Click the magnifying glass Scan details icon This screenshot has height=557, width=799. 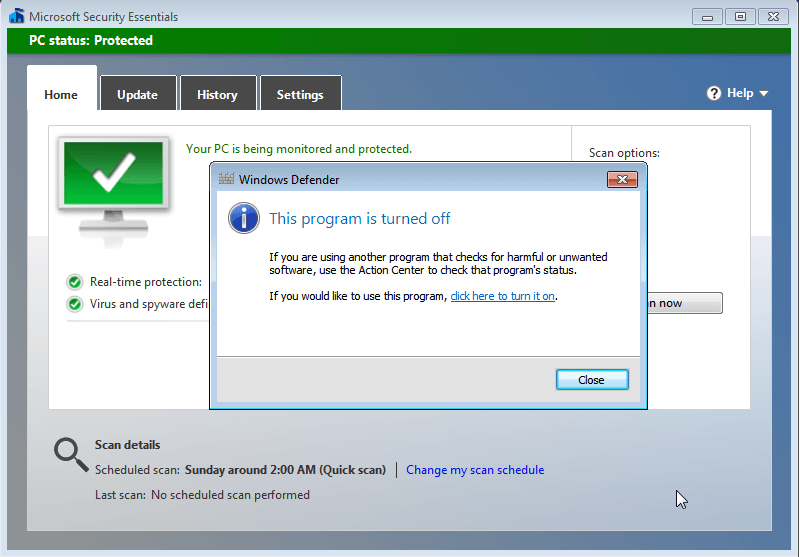point(71,455)
